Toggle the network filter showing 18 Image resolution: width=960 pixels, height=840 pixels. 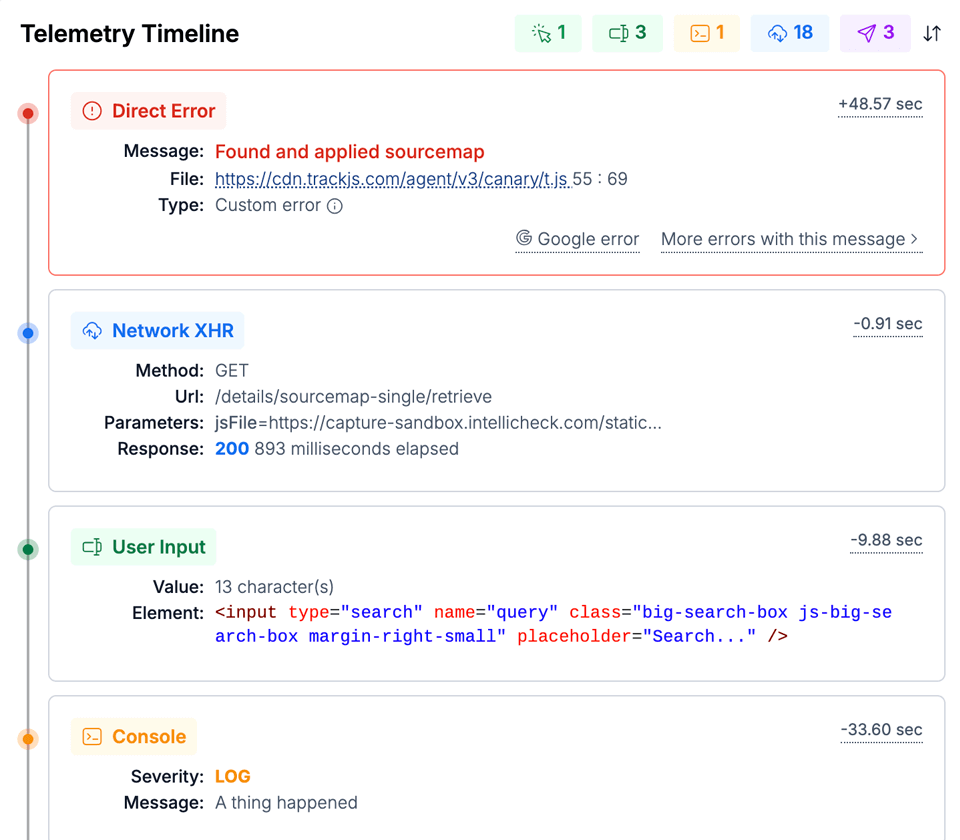click(x=789, y=33)
